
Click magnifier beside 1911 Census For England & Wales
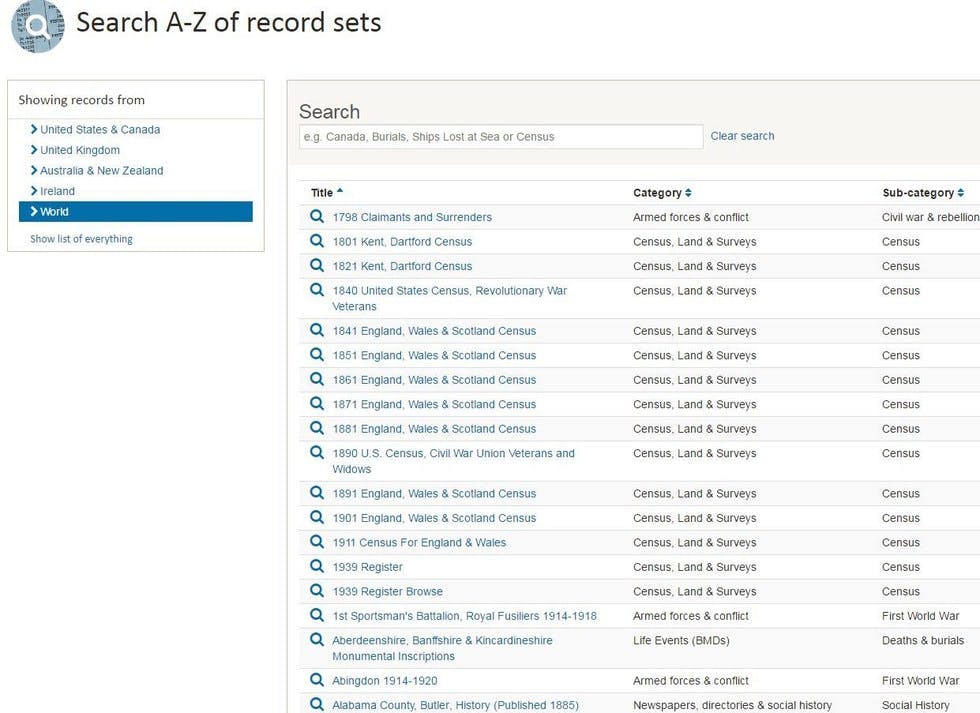click(x=316, y=542)
